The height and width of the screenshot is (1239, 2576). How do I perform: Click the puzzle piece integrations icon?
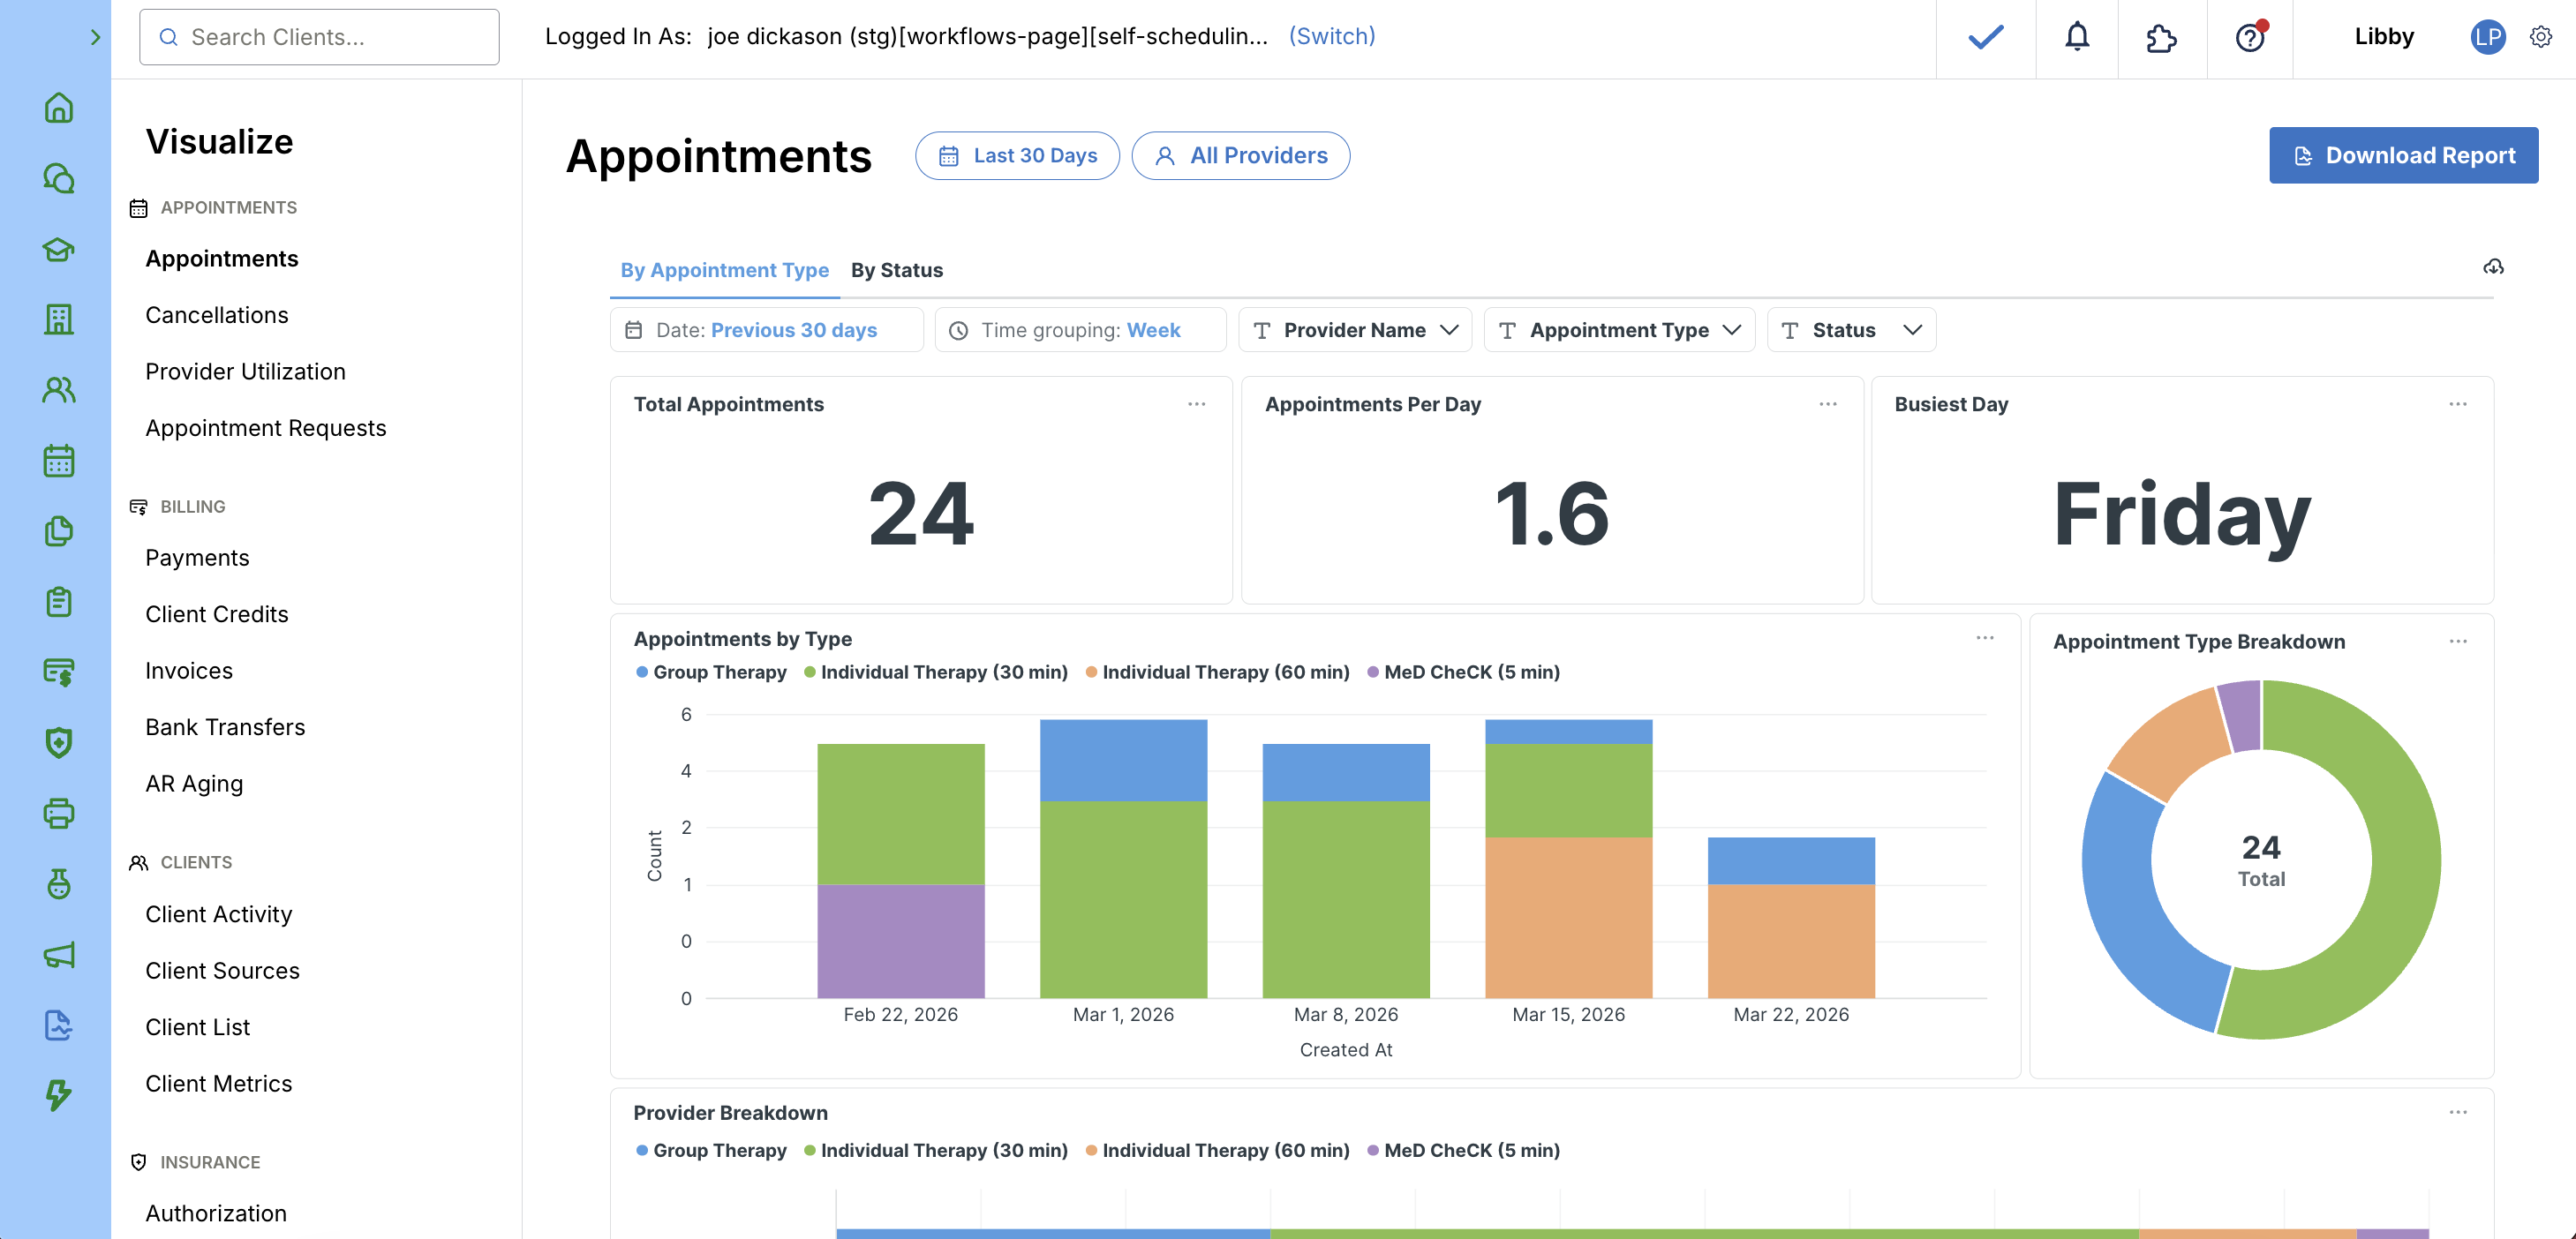[2160, 38]
